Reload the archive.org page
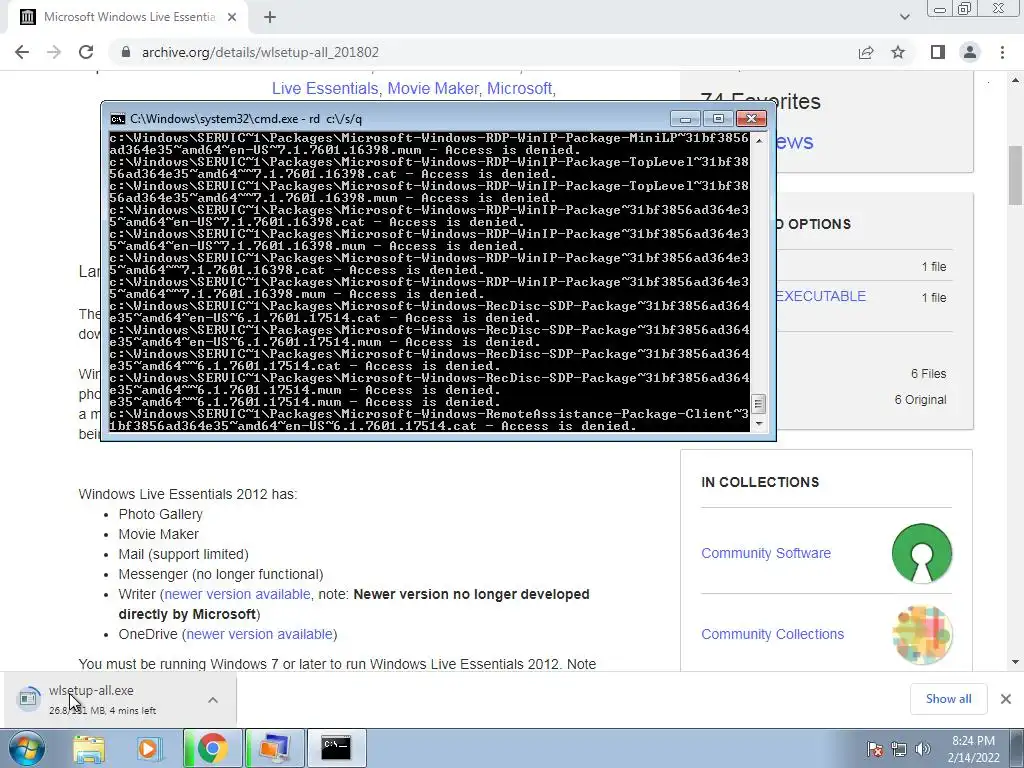Image resolution: width=1024 pixels, height=768 pixels. pyautogui.click(x=86, y=52)
